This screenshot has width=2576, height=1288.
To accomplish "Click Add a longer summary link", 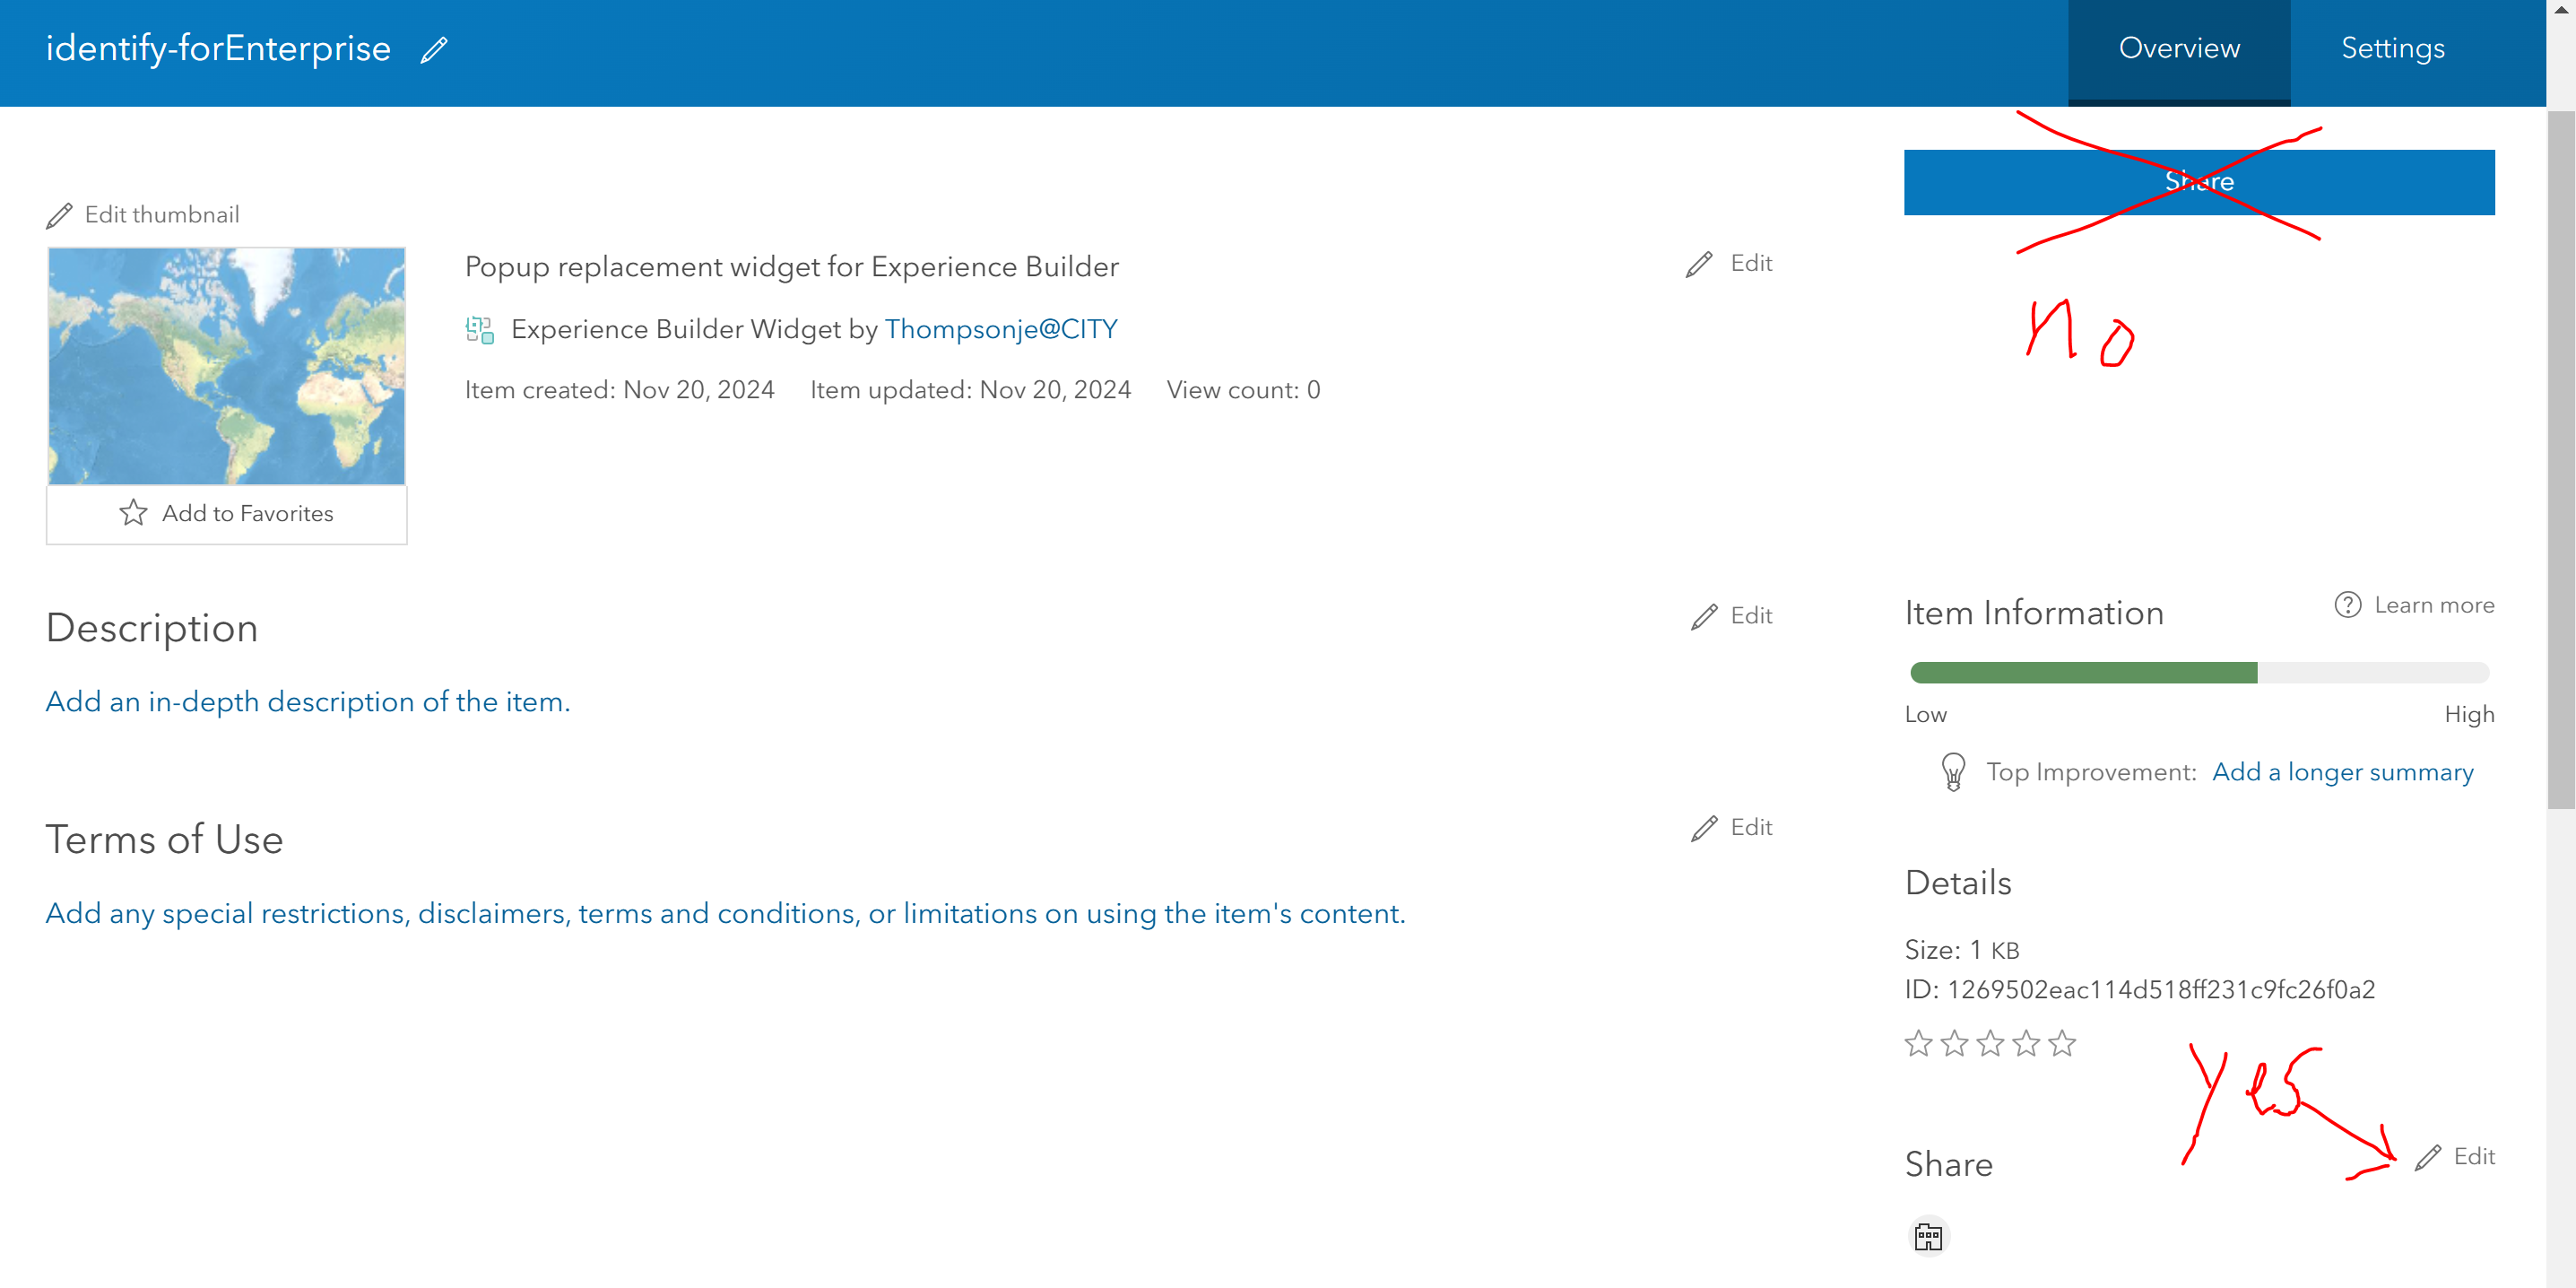I will click(2342, 771).
